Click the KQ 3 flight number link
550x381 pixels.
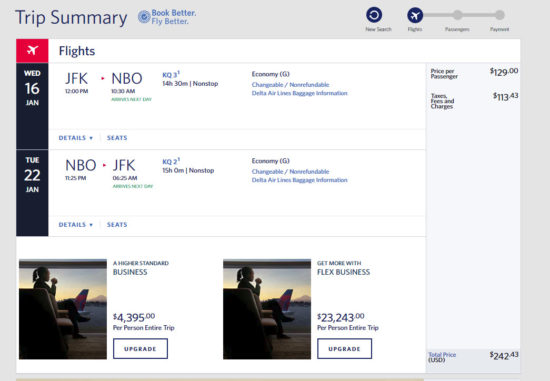tap(171, 75)
